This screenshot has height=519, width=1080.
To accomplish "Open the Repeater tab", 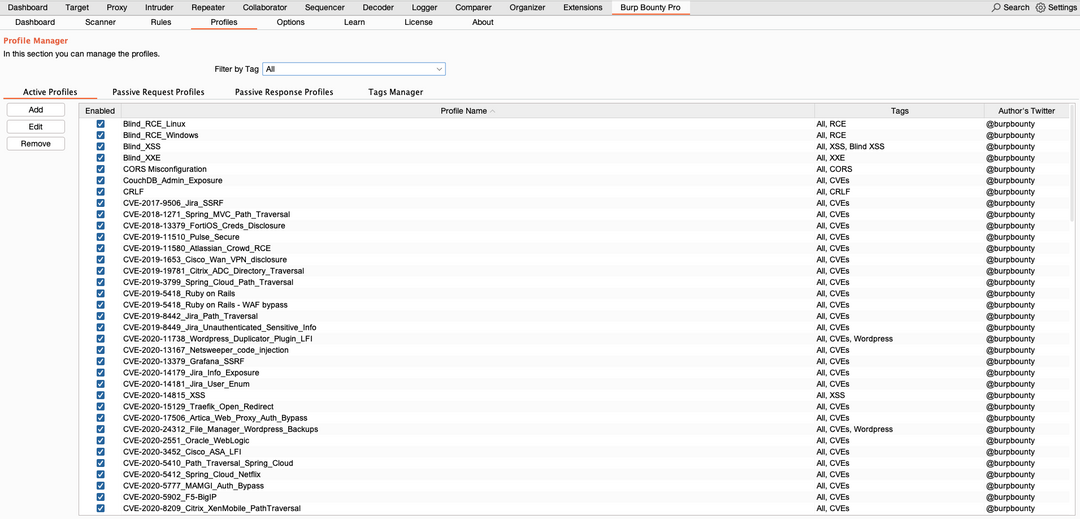I will (208, 7).
